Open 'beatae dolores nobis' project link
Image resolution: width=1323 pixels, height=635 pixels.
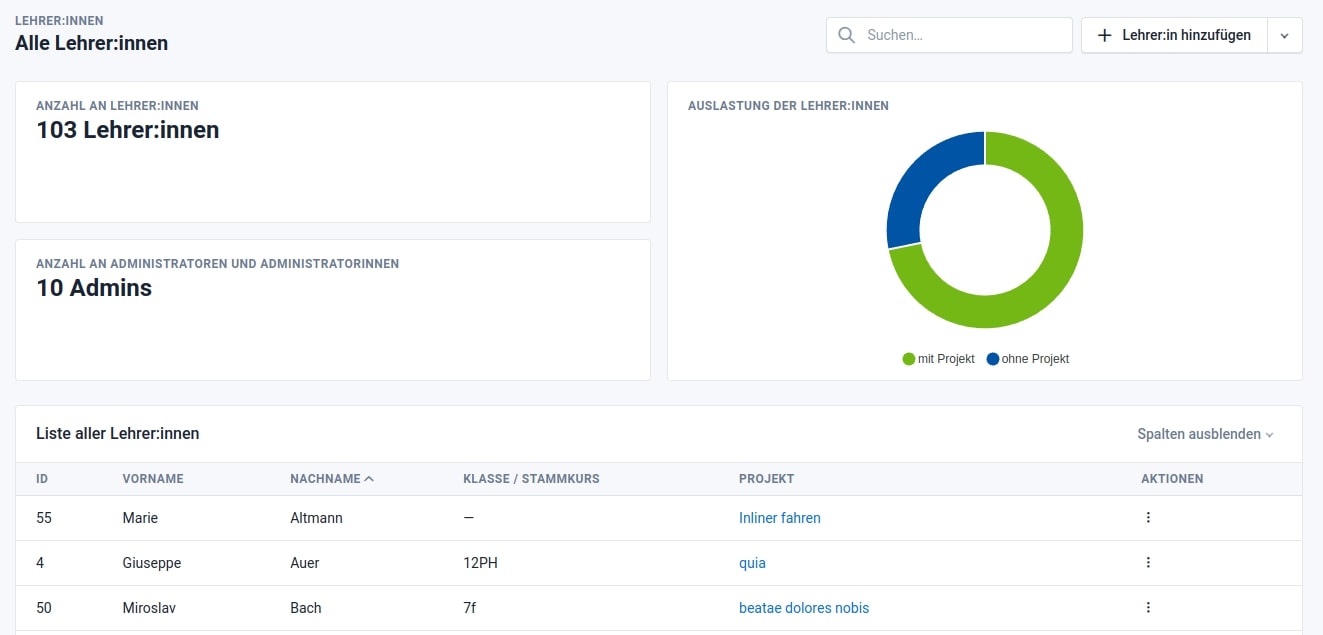[803, 608]
